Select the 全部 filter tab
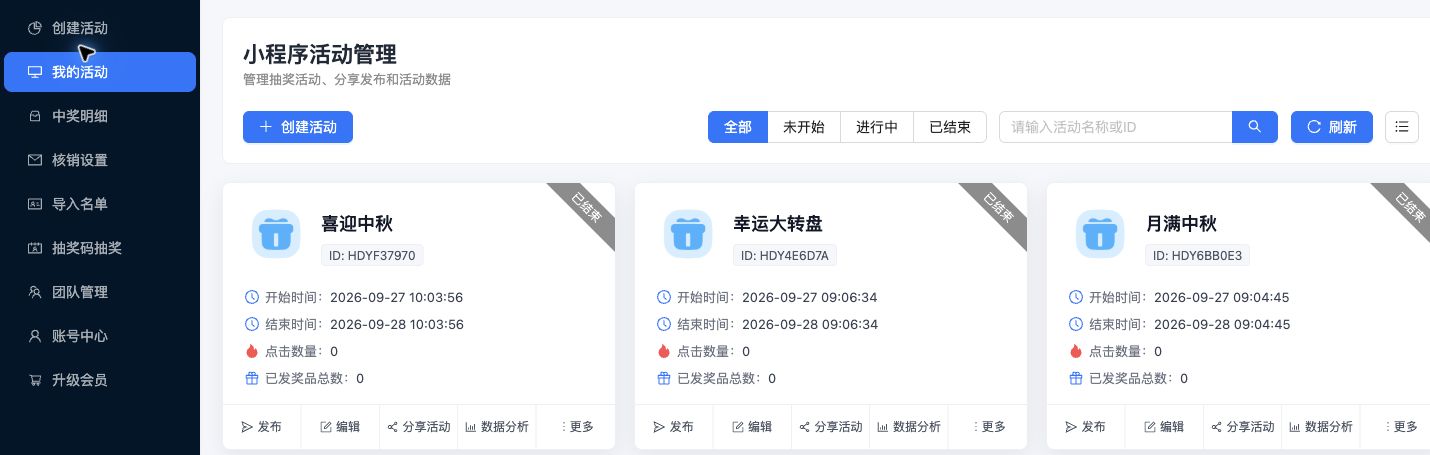The width and height of the screenshot is (1430, 455). tap(738, 127)
